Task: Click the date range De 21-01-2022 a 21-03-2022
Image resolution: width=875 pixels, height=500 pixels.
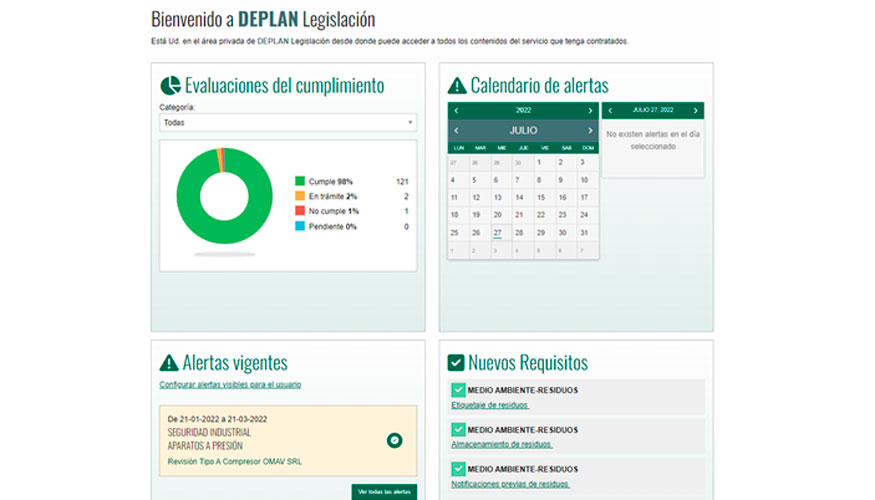Action: click(217, 419)
